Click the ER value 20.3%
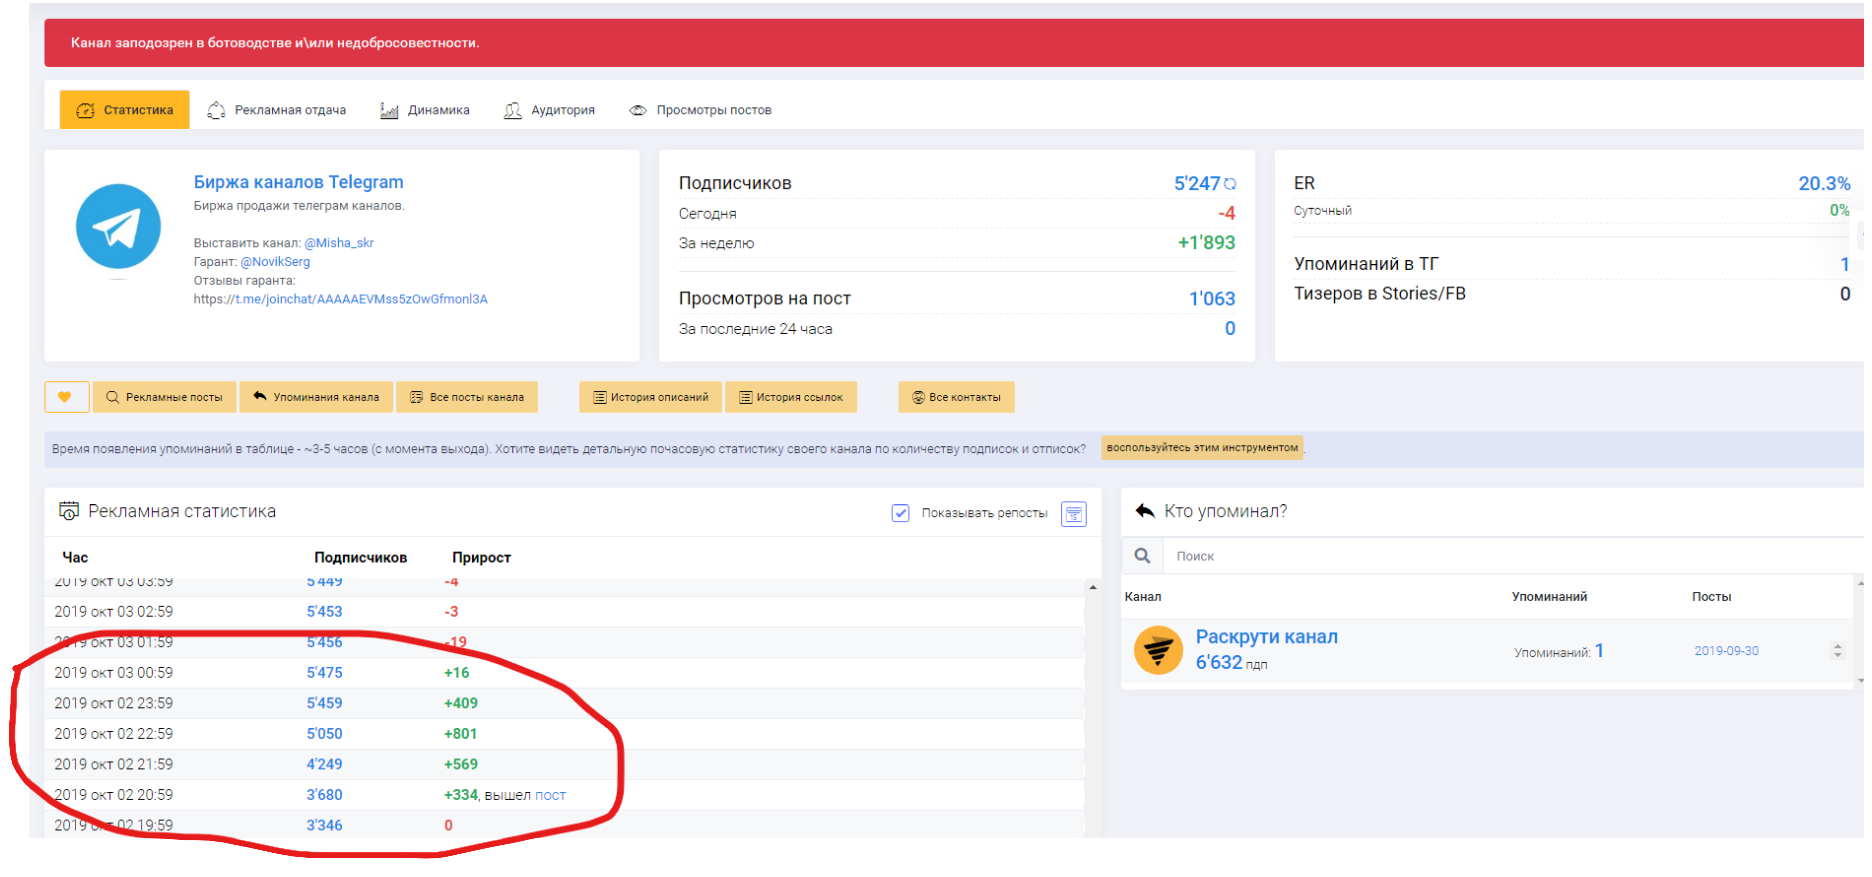The image size is (1872, 877). [1824, 183]
